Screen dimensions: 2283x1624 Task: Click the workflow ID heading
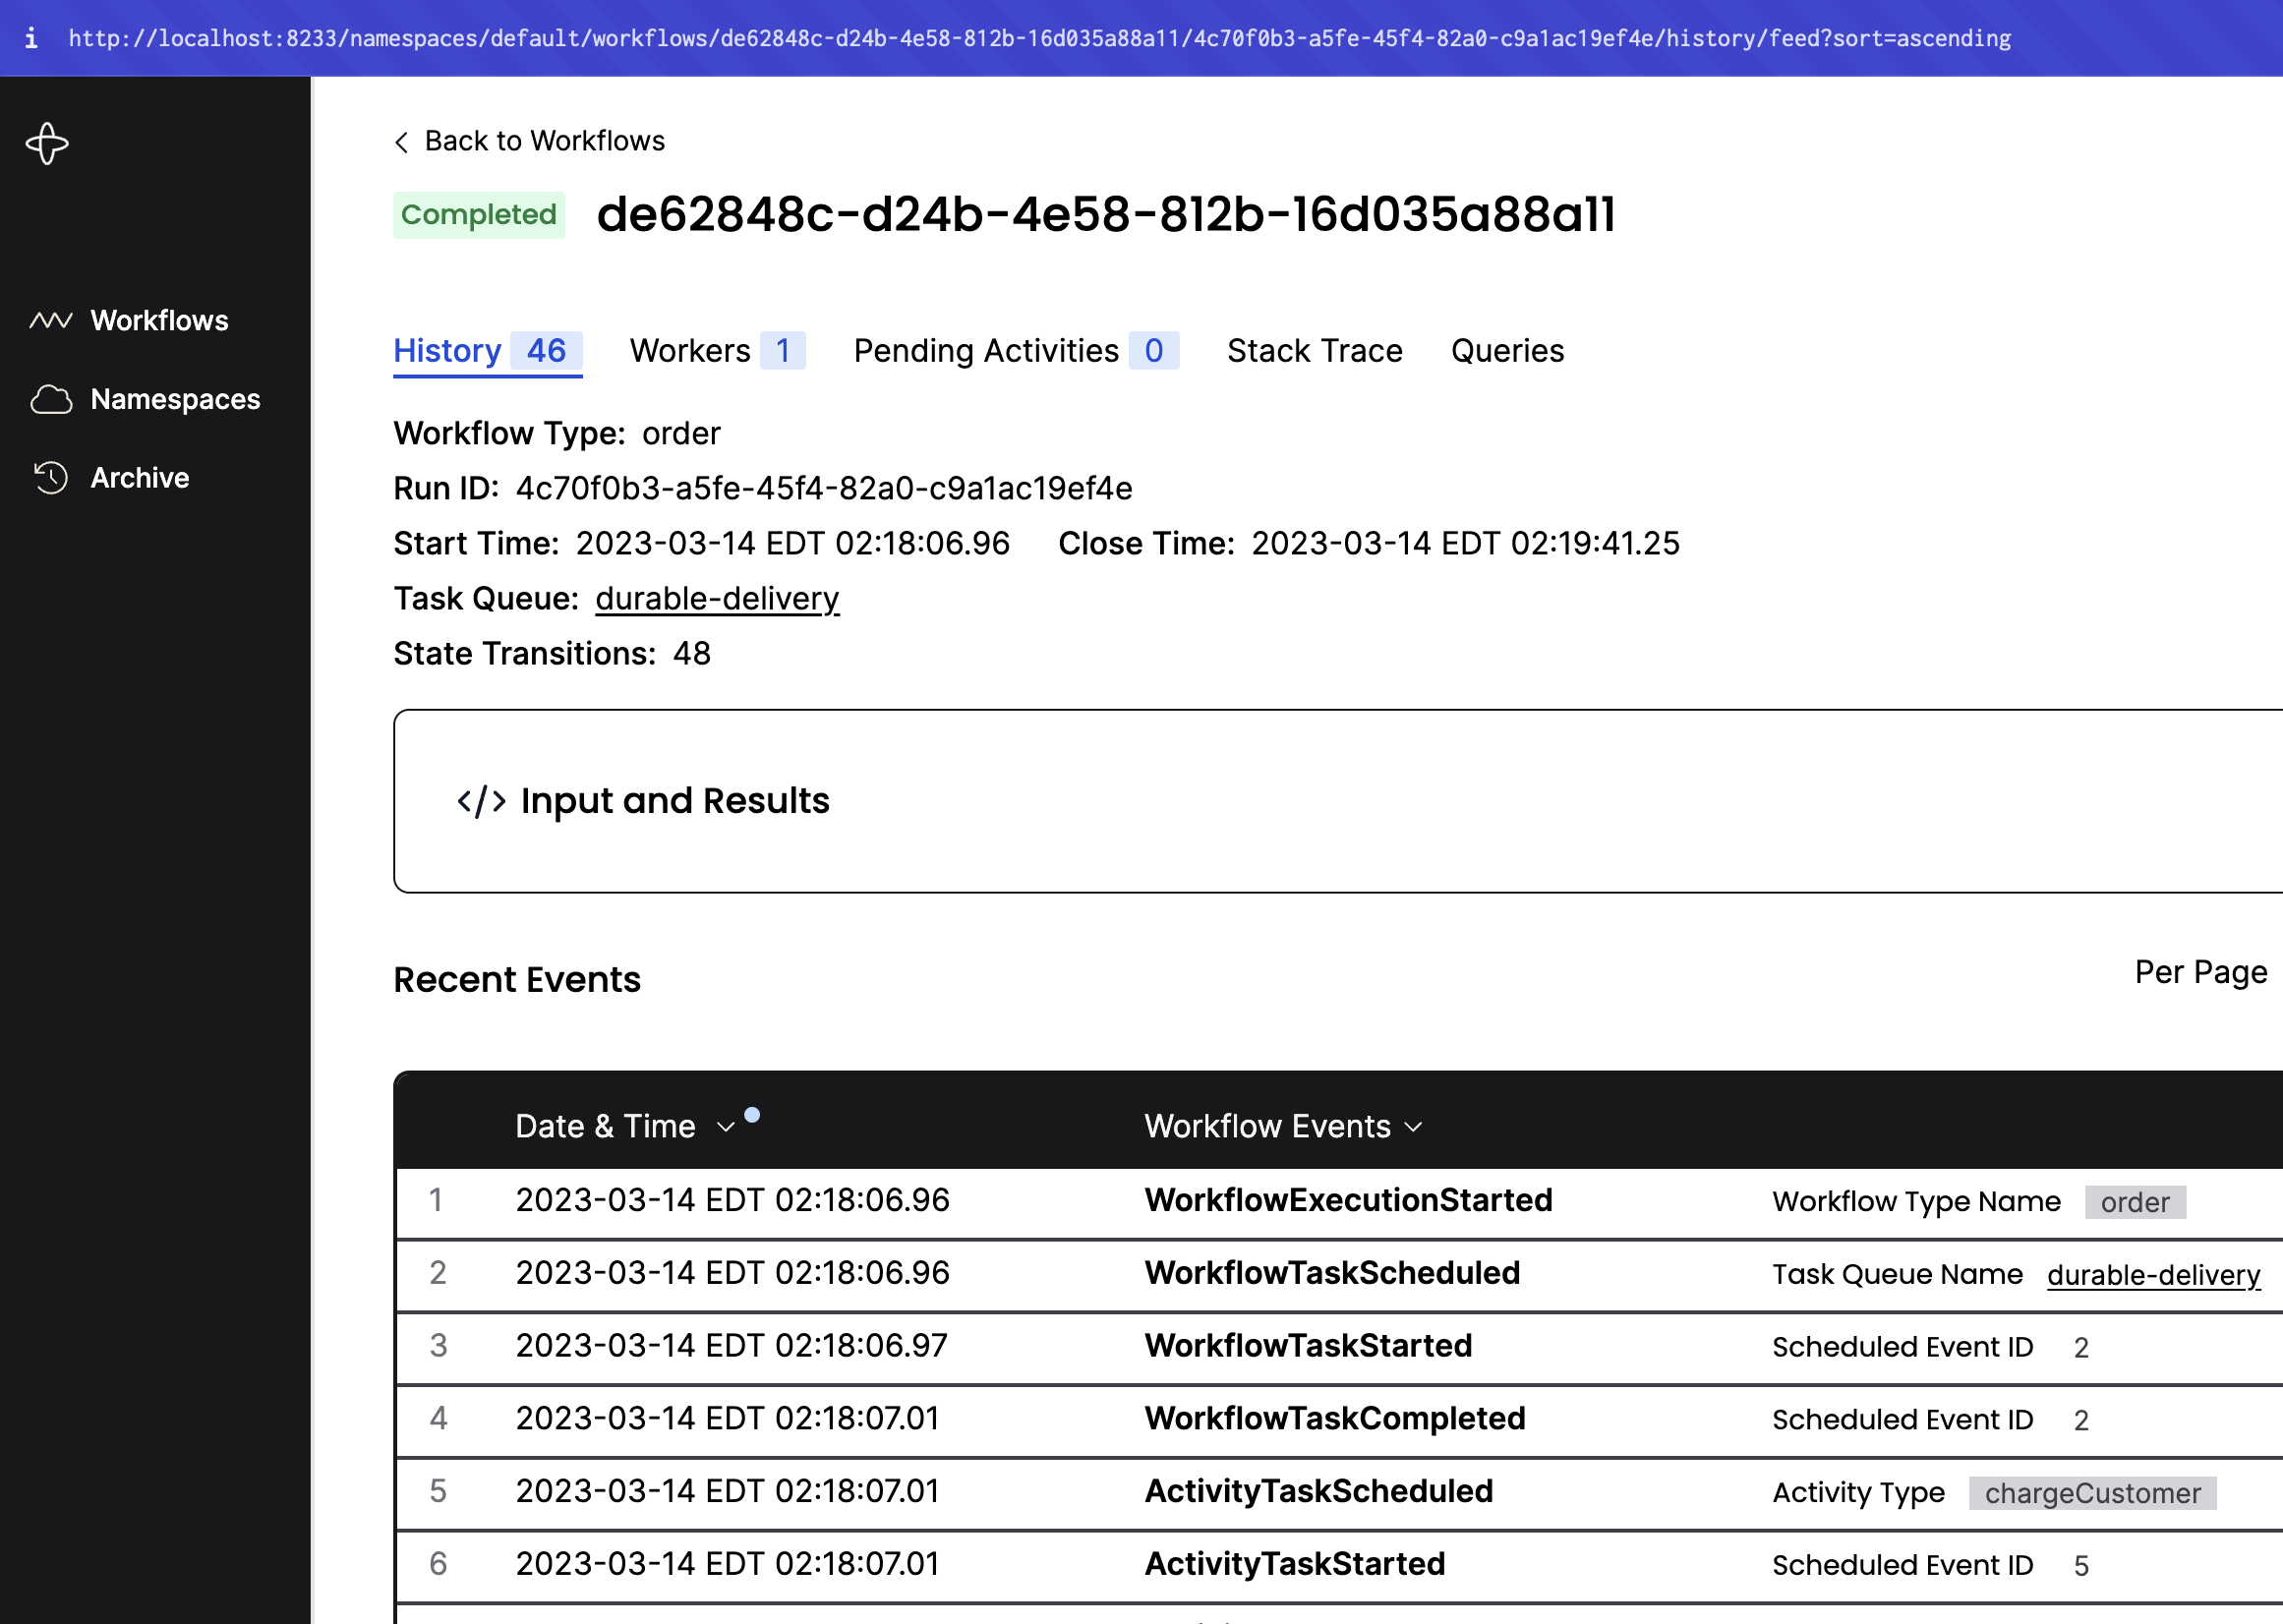(x=1105, y=215)
